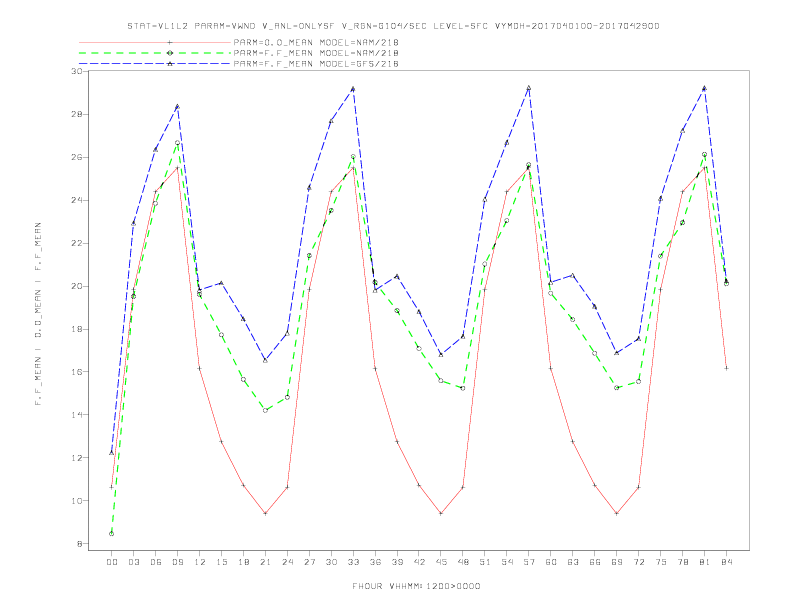792x612 pixels.
Task: Click blue triangle data point at hour 21
Action: click(265, 360)
